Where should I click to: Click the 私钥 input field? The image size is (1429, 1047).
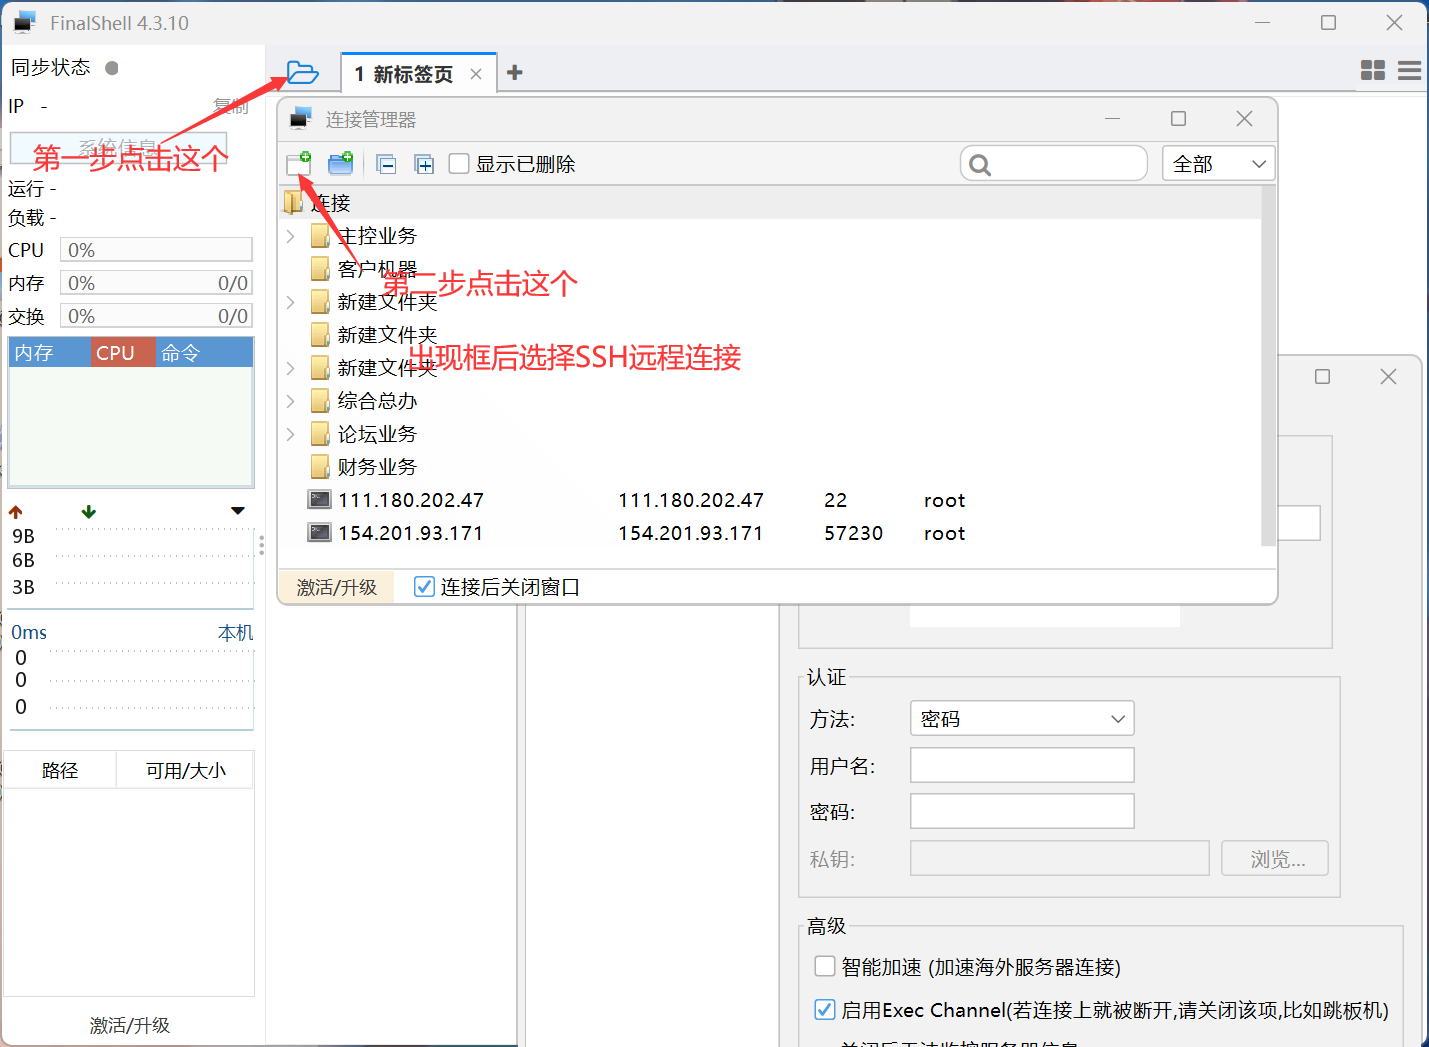click(1060, 858)
